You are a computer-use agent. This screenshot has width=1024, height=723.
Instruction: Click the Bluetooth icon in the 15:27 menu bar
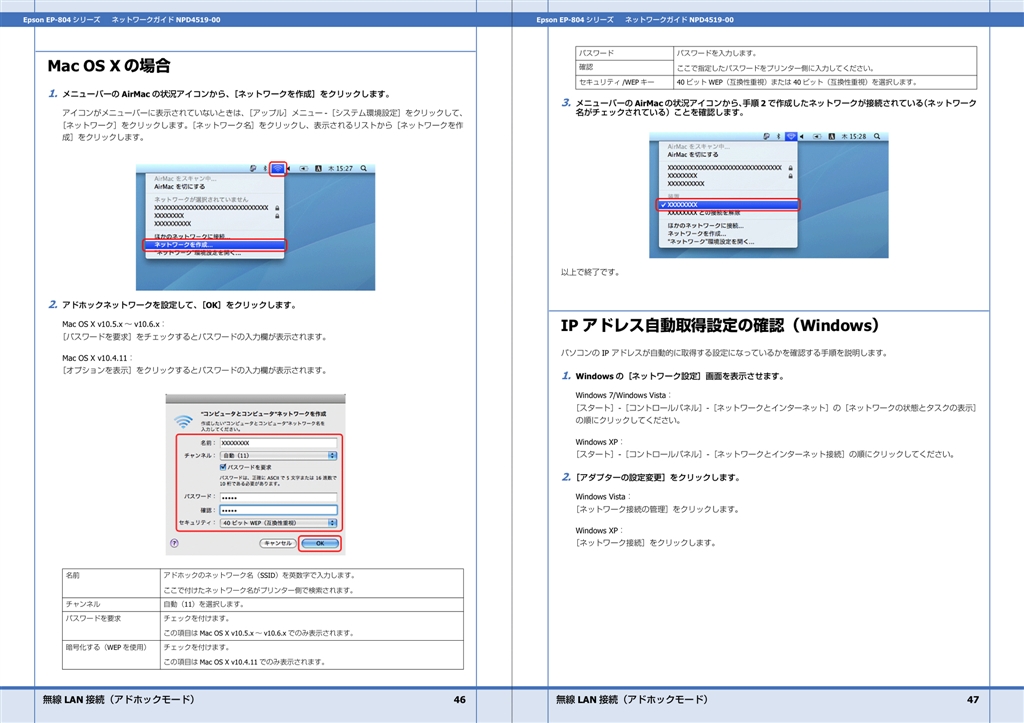coord(265,169)
